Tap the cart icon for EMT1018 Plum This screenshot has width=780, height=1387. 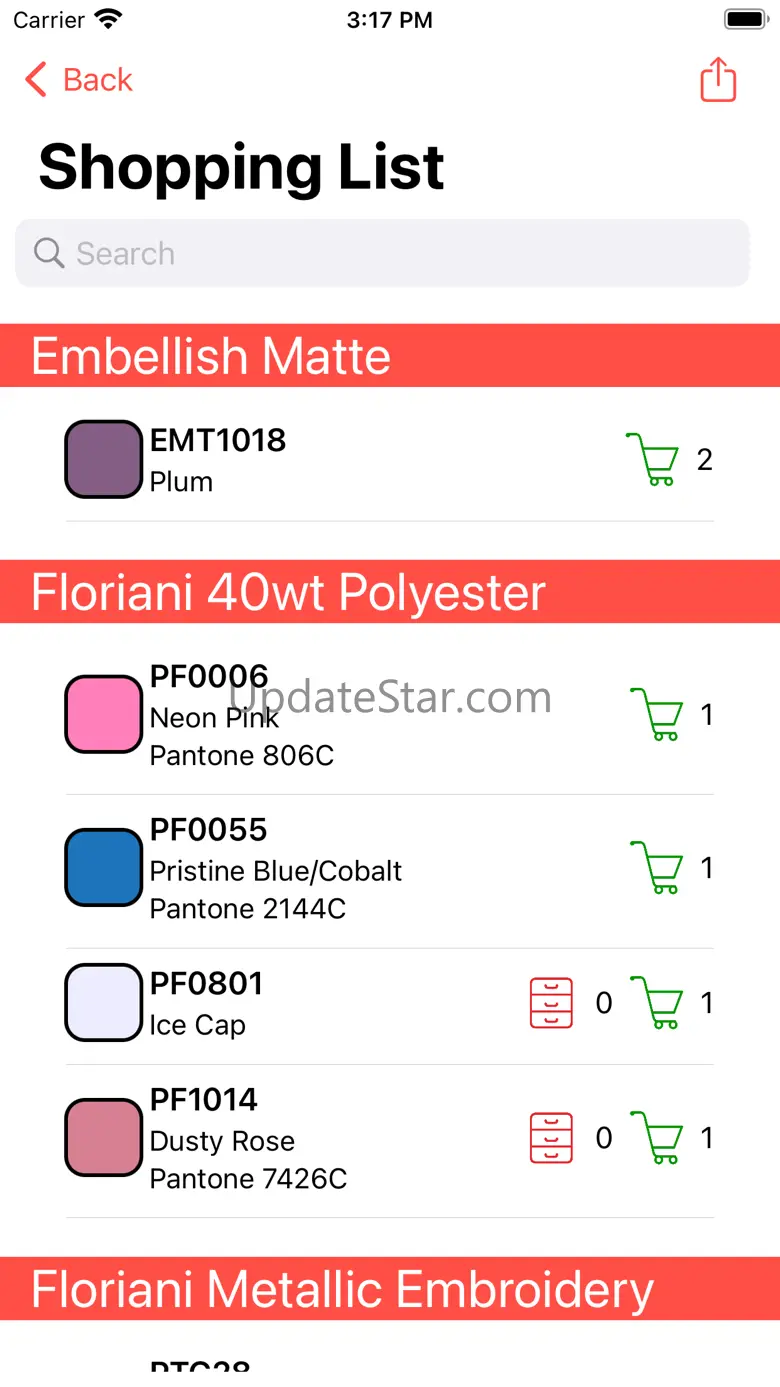coord(651,460)
